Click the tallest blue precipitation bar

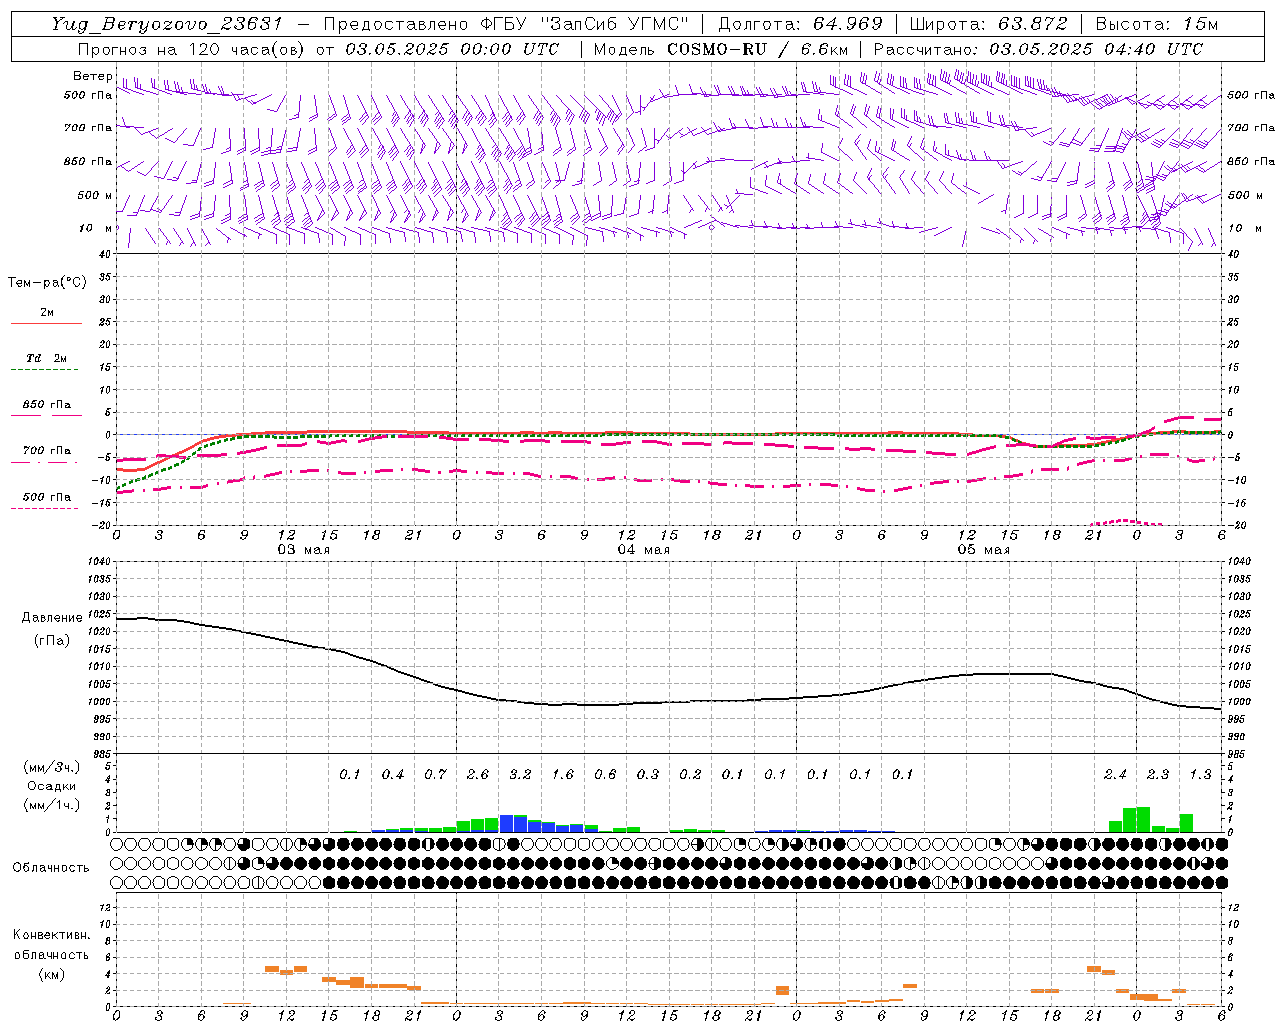(x=506, y=823)
